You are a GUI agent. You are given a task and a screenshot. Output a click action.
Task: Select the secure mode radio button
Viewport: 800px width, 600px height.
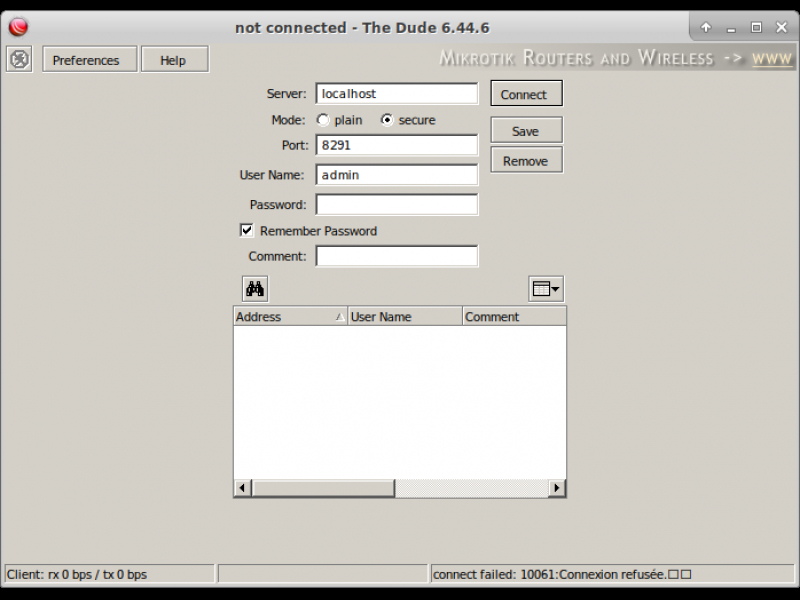[x=387, y=120]
